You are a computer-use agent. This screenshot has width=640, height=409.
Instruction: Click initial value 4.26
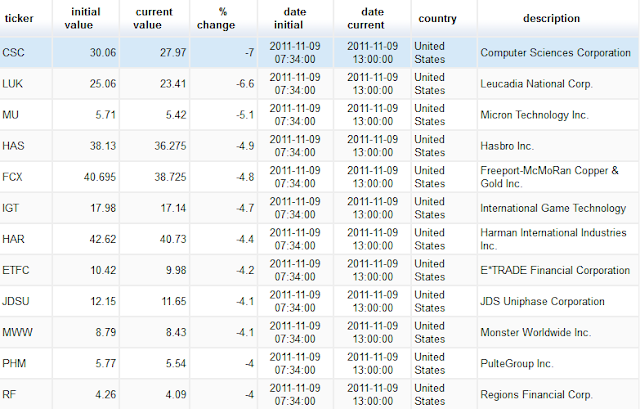pos(106,394)
